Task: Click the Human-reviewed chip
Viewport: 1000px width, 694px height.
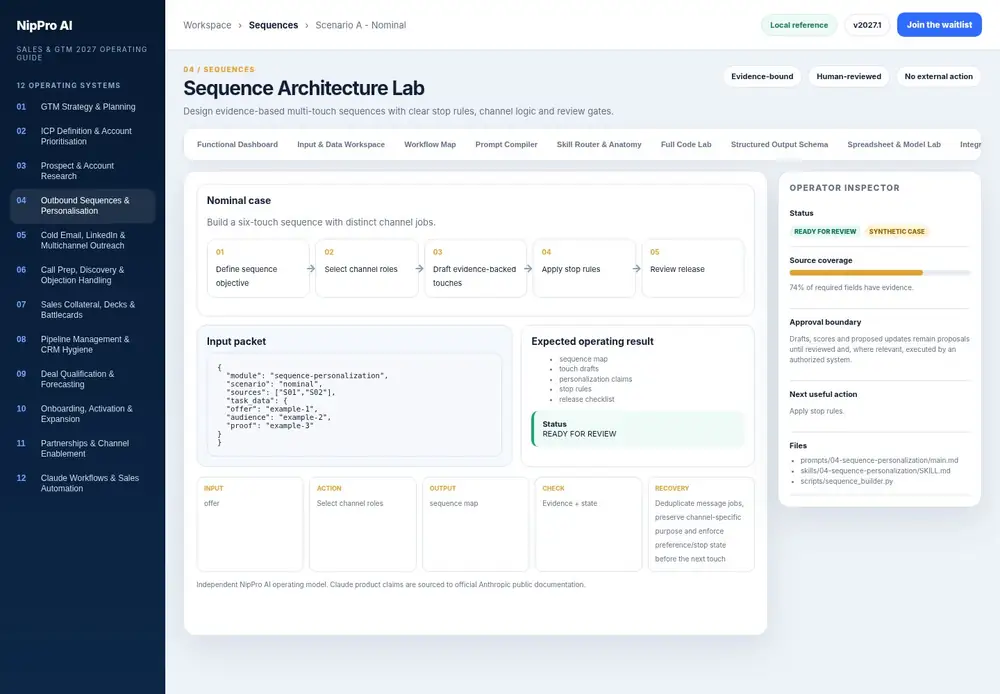Action: point(848,77)
